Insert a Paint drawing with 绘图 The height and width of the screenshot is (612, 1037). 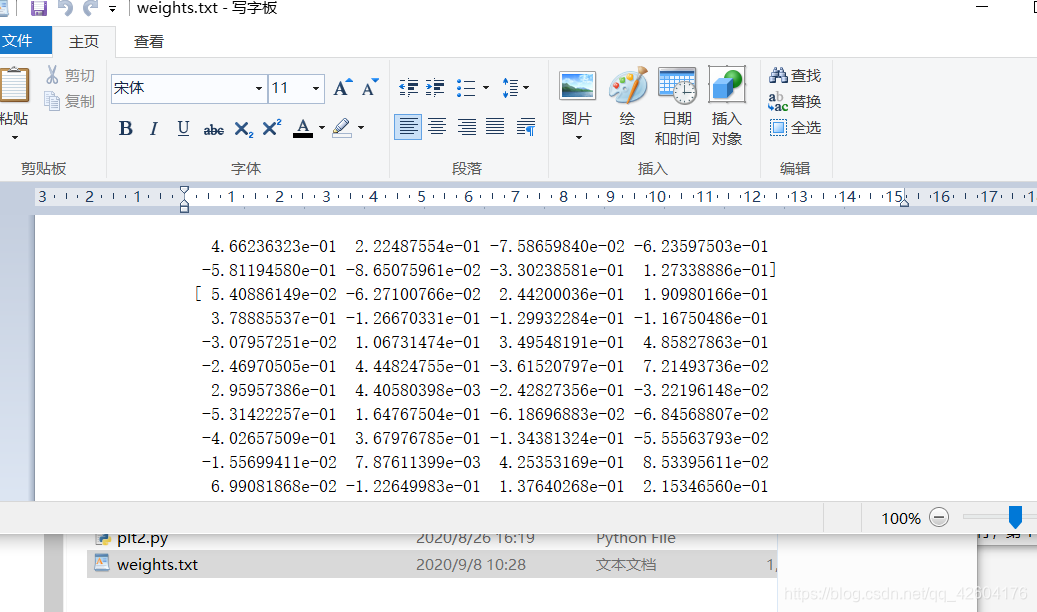point(628,106)
